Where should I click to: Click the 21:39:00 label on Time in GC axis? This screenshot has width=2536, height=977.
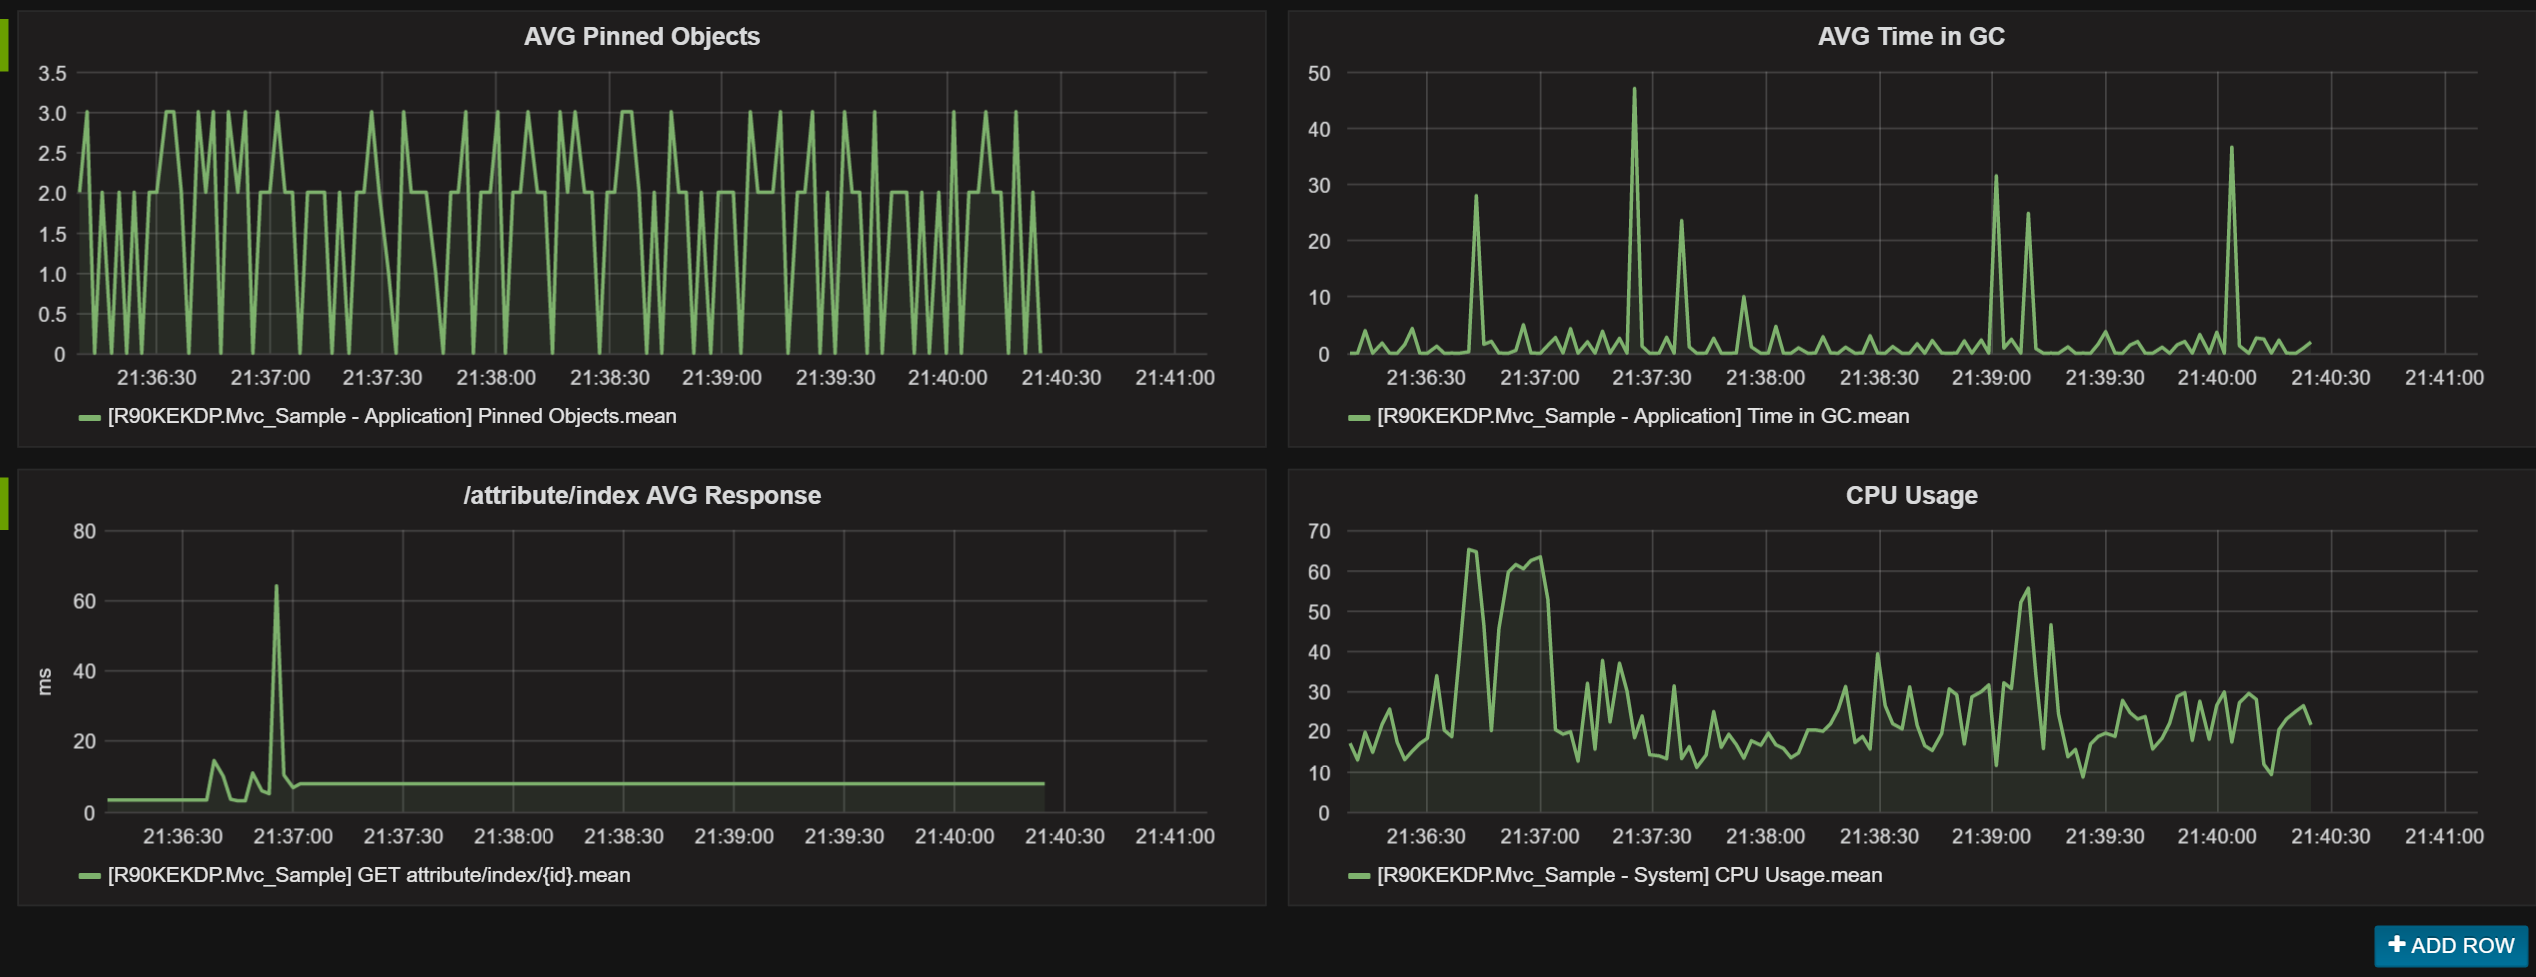click(x=1991, y=378)
